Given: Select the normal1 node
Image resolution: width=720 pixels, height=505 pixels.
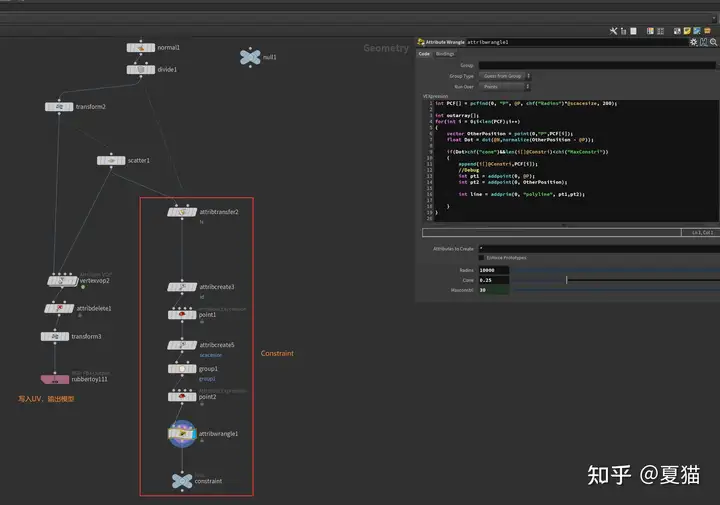Looking at the screenshot, I should pyautogui.click(x=140, y=48).
